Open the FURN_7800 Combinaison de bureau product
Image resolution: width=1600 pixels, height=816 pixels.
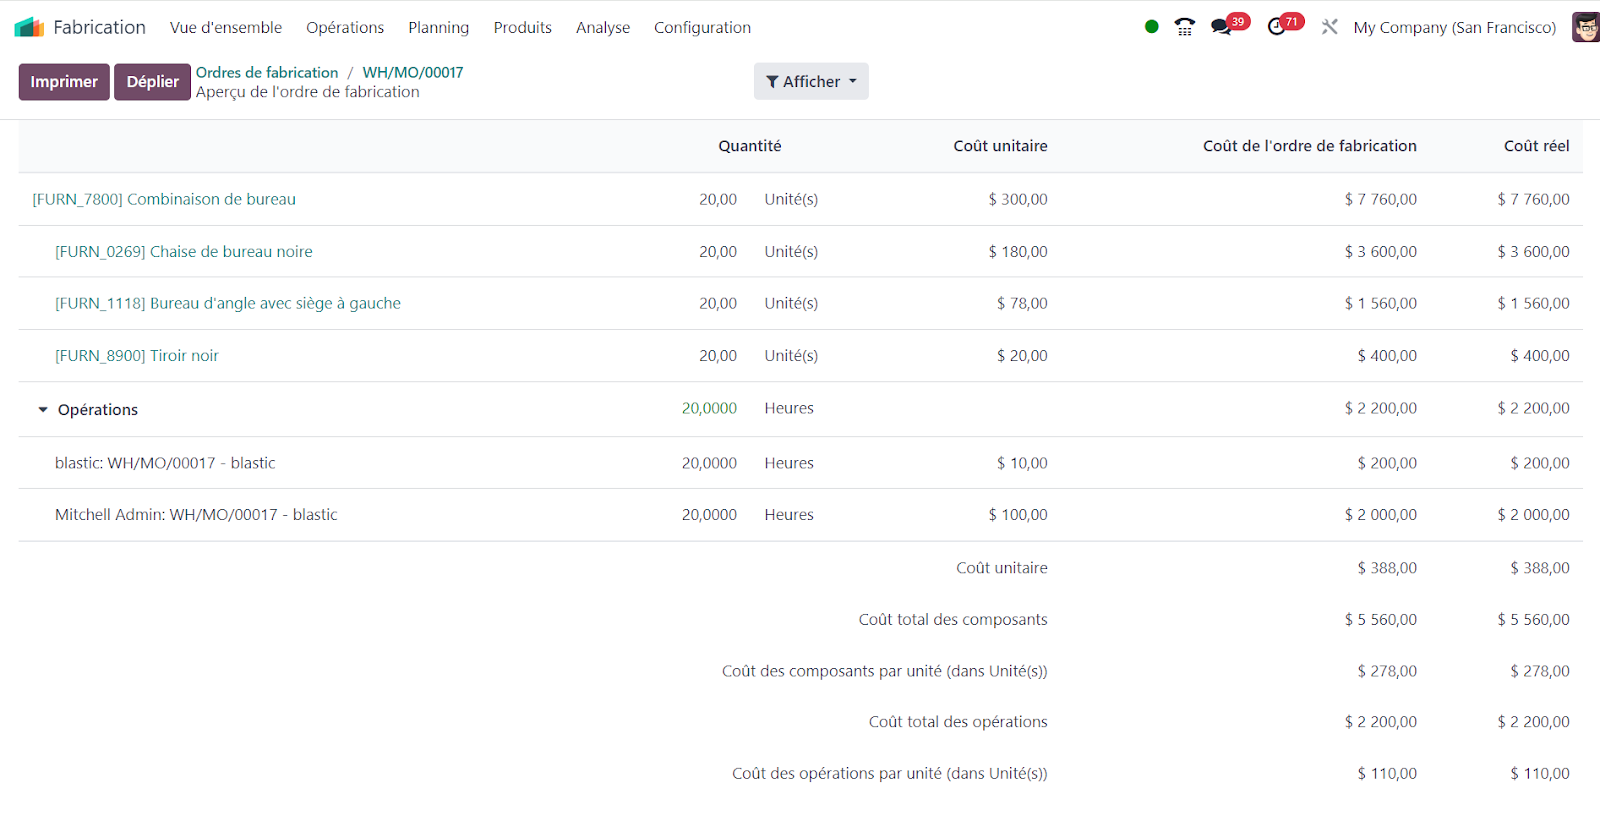[x=164, y=199]
